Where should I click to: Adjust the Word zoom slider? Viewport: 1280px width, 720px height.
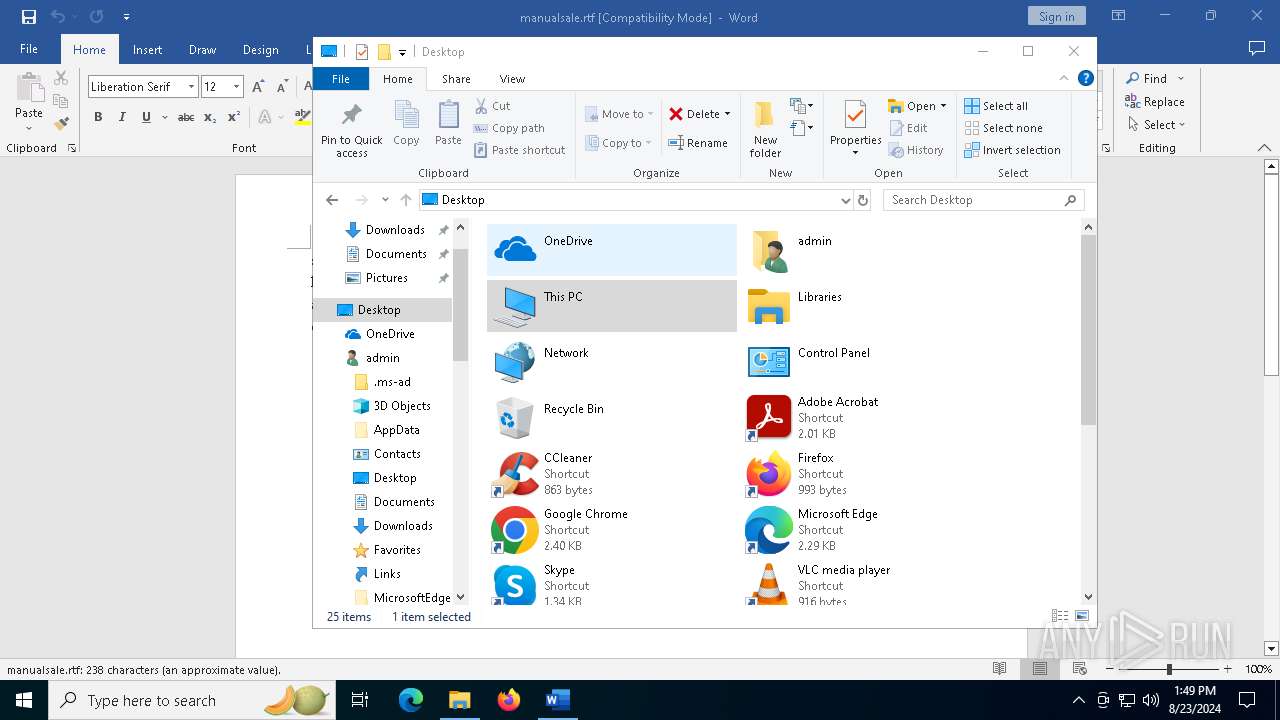pyautogui.click(x=1169, y=669)
